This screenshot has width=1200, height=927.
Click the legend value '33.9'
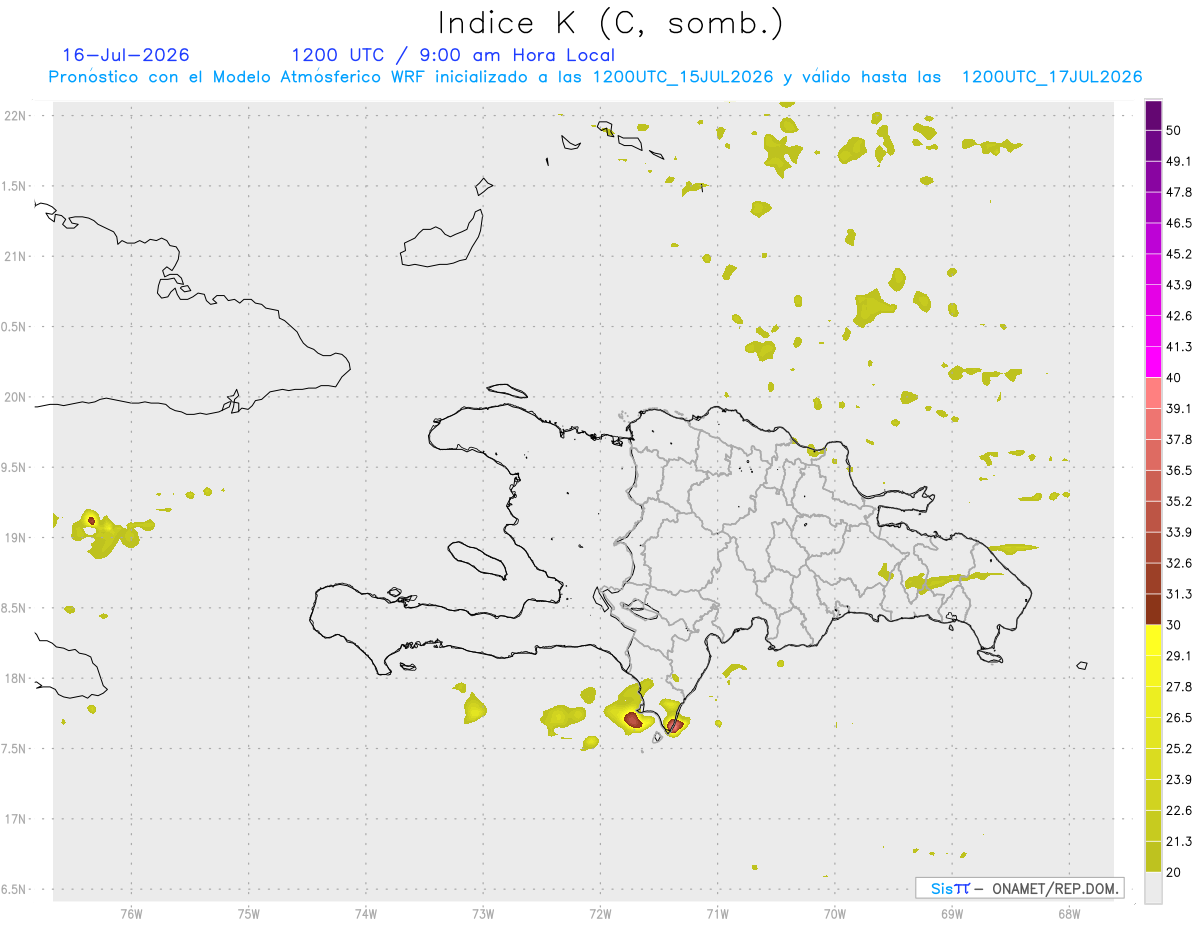coord(1179,532)
